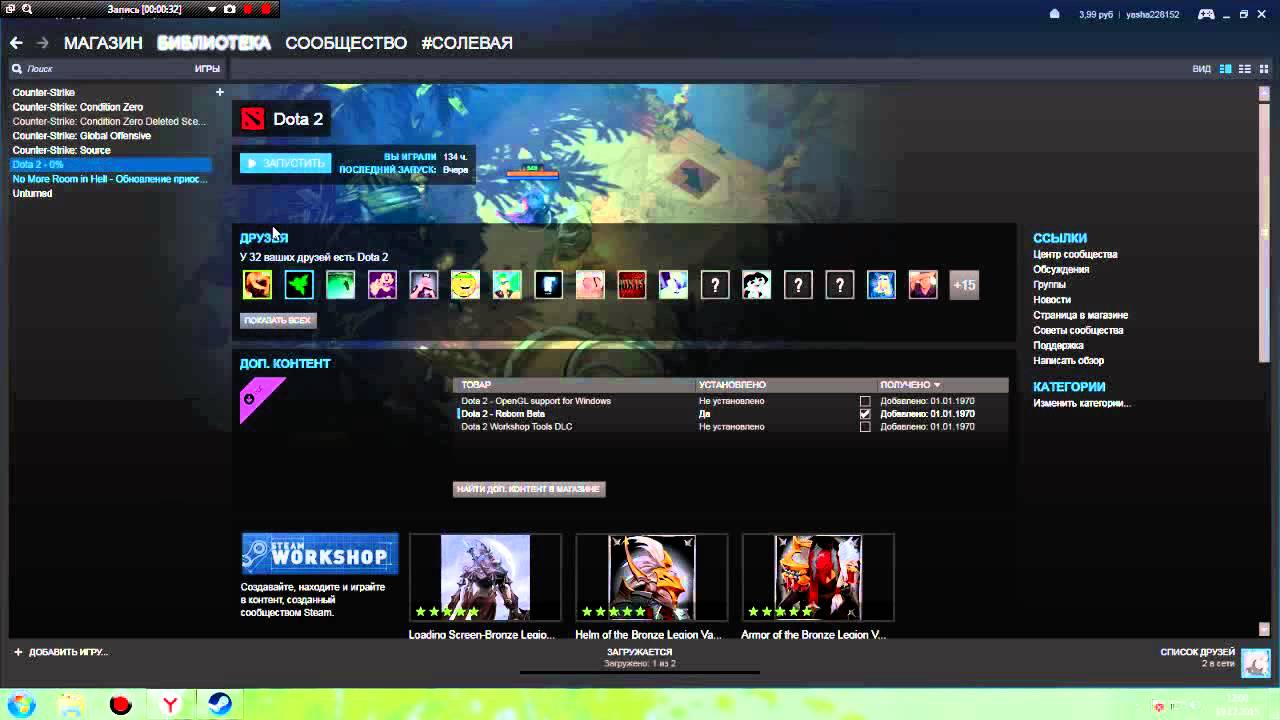Viewport: 1280px width, 720px height.
Task: Click the Dota 2 red logo
Action: [x=253, y=119]
